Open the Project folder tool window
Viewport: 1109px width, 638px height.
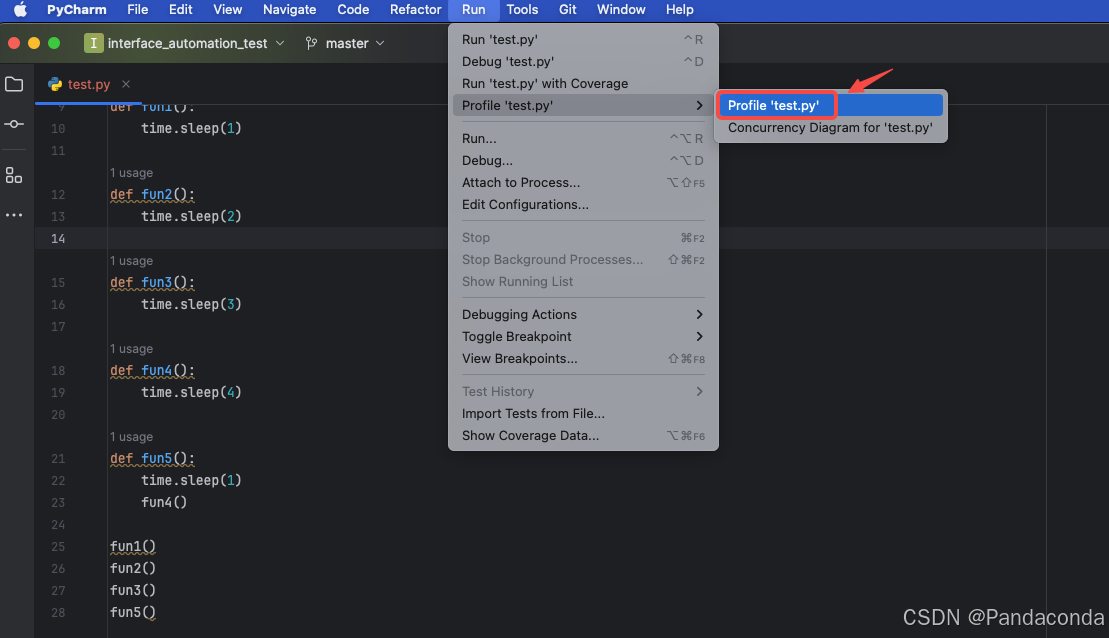point(14,84)
